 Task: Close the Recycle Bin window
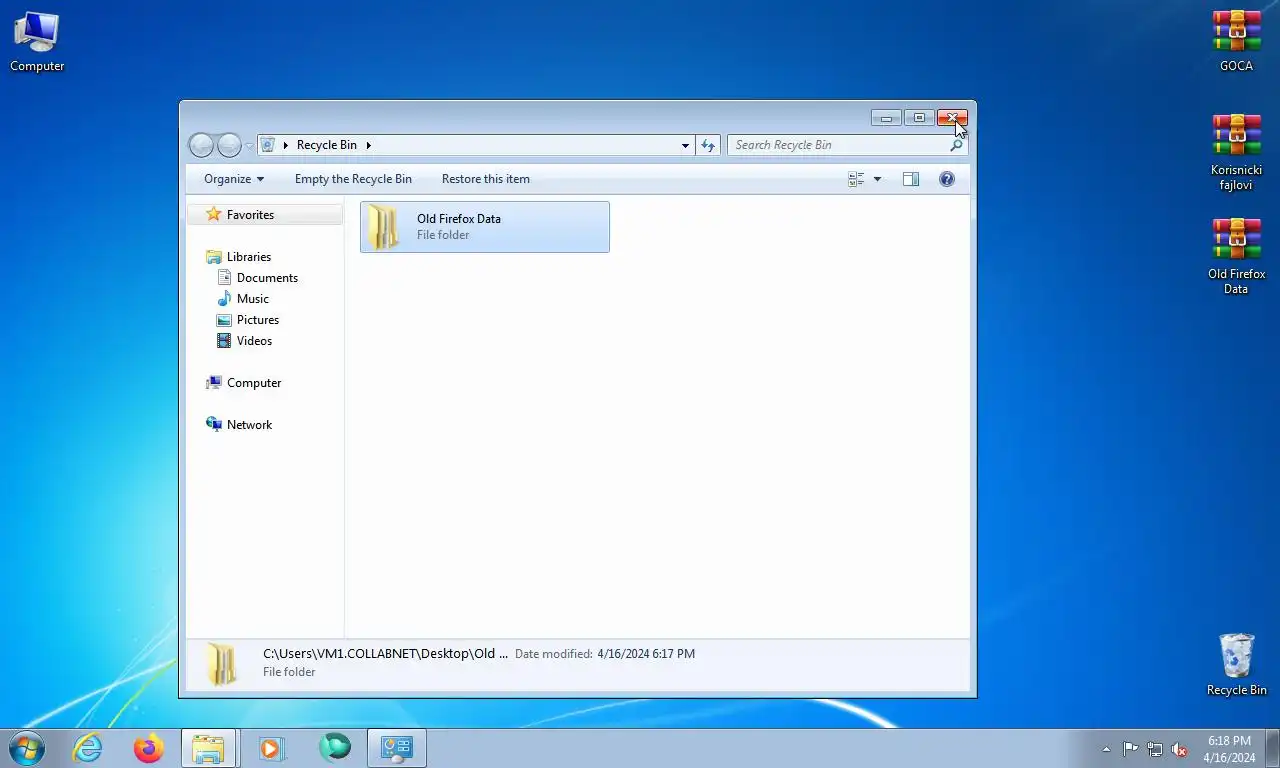pyautogui.click(x=952, y=118)
